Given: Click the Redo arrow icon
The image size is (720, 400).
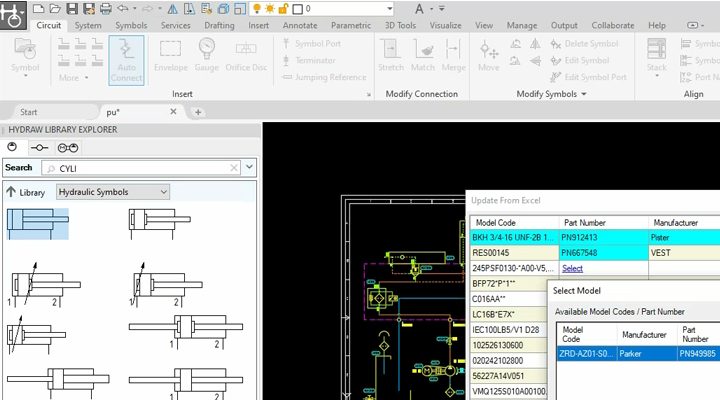Looking at the screenshot, I should pos(147,8).
